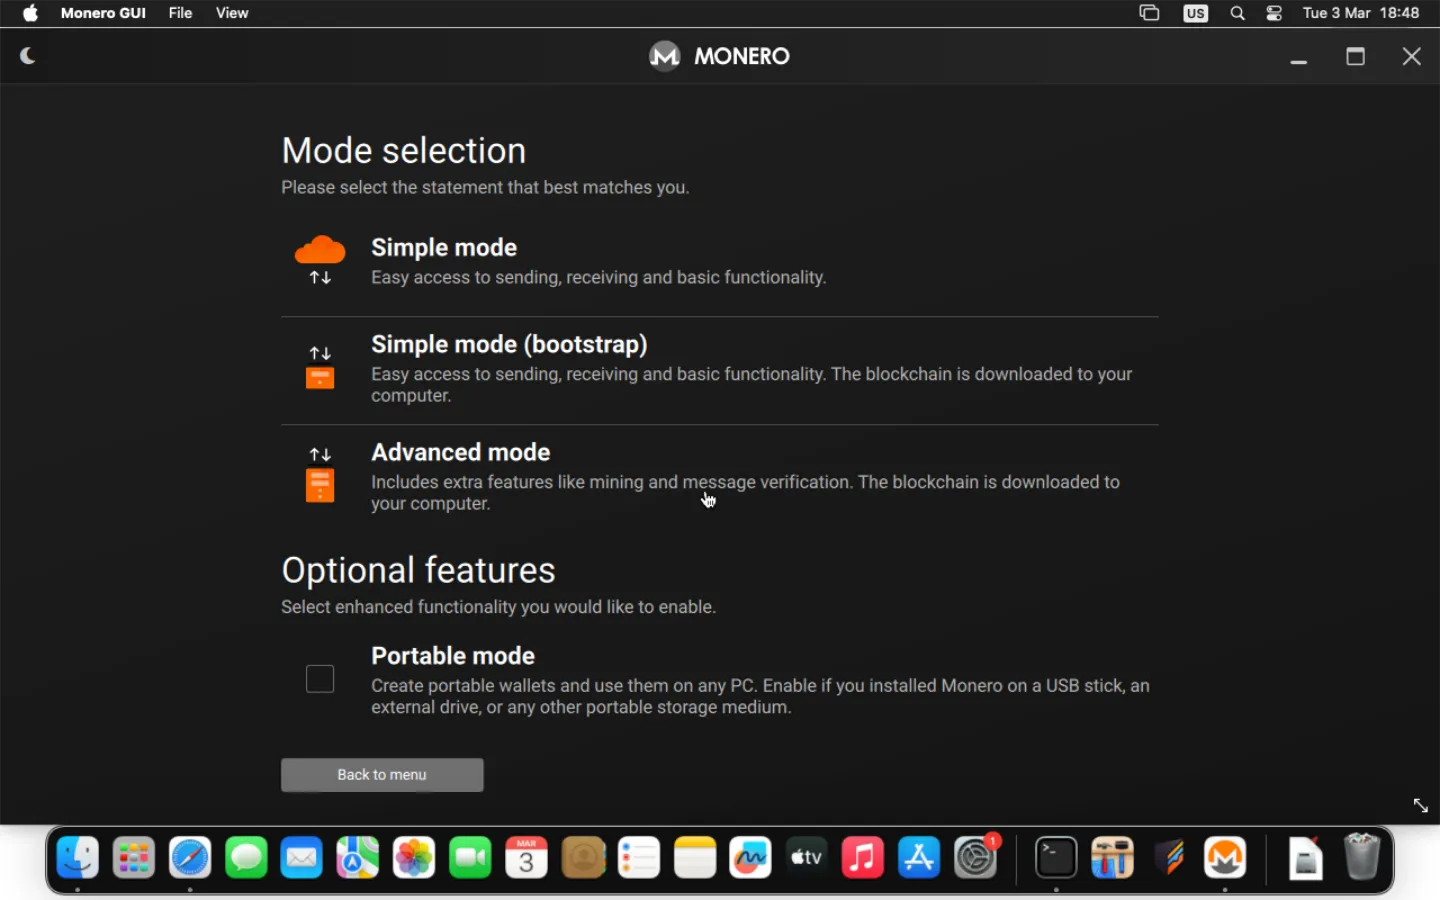Open Notes from the dock
This screenshot has width=1440, height=900.
pos(695,858)
